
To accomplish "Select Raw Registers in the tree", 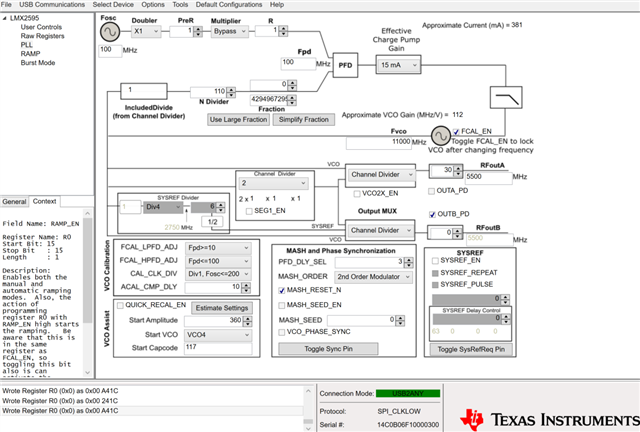I will pos(42,36).
